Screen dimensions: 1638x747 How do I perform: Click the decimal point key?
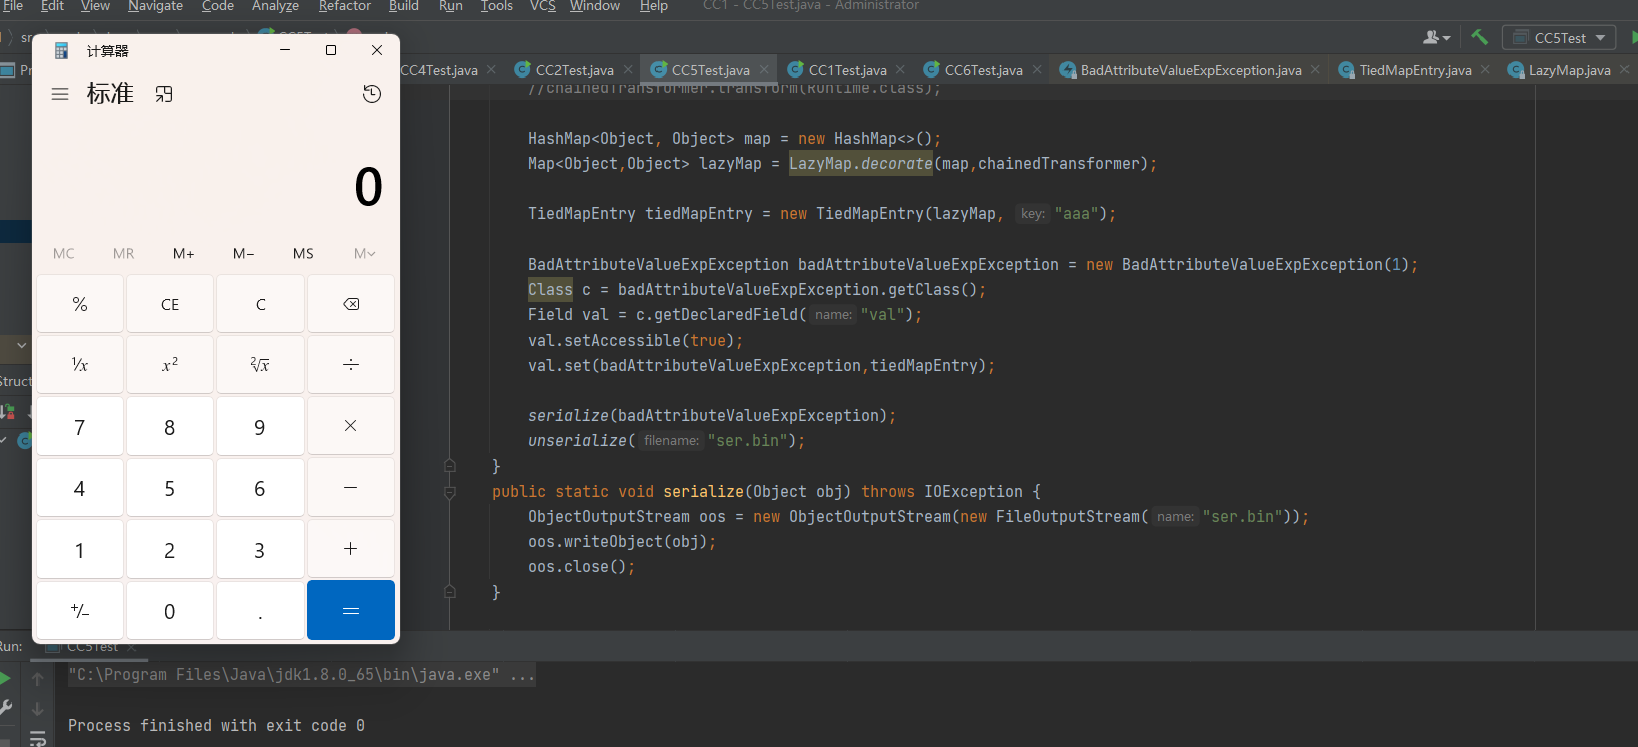260,610
